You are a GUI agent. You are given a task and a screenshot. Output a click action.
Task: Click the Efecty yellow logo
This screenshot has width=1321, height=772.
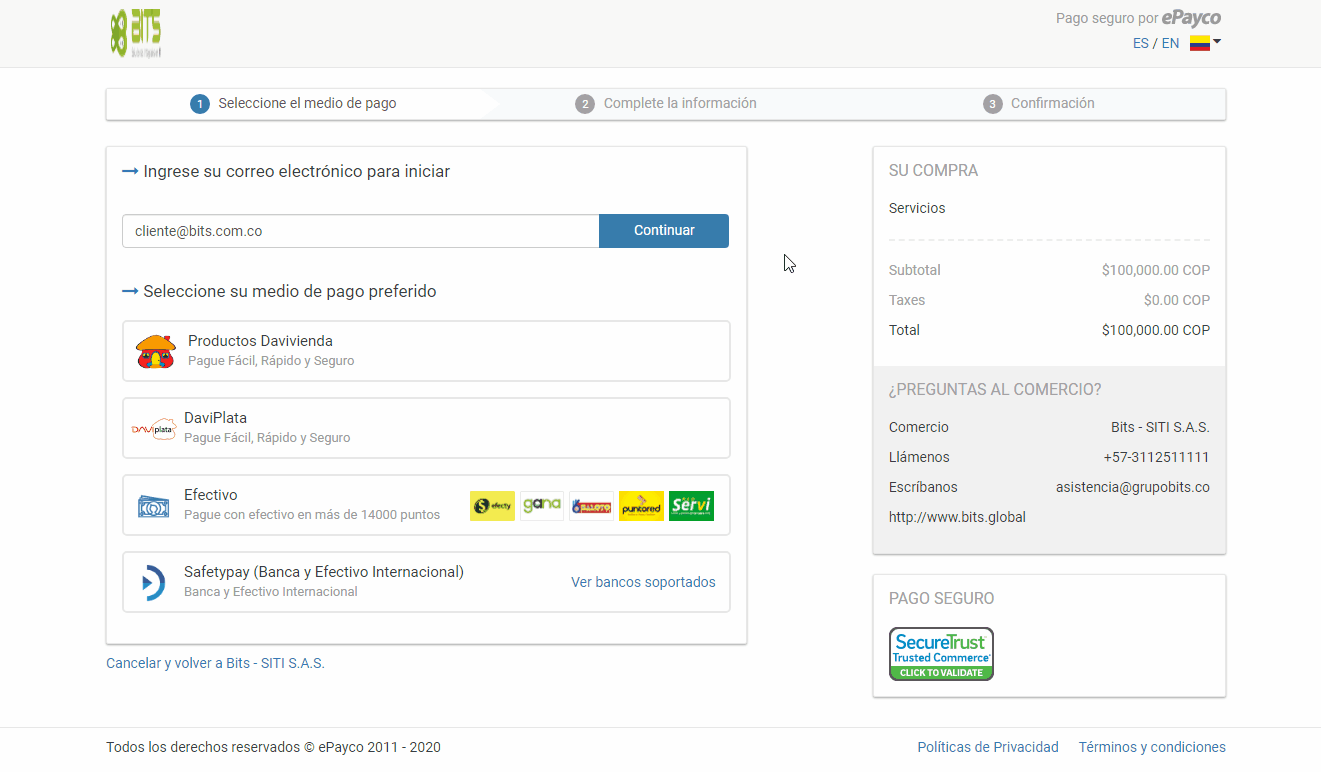pos(492,506)
